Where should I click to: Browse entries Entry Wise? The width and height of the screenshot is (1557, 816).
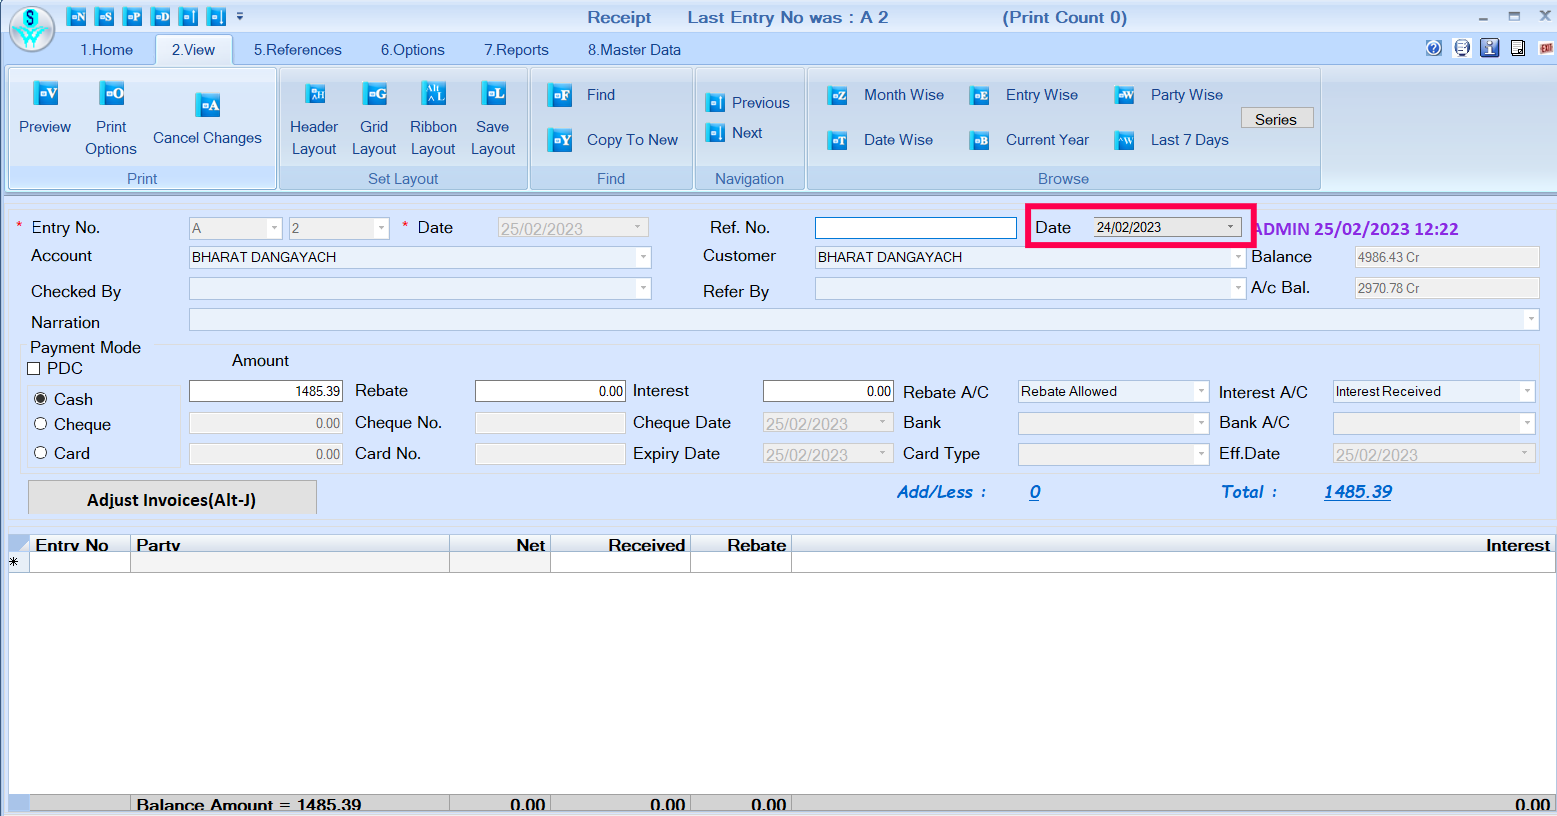[1024, 95]
